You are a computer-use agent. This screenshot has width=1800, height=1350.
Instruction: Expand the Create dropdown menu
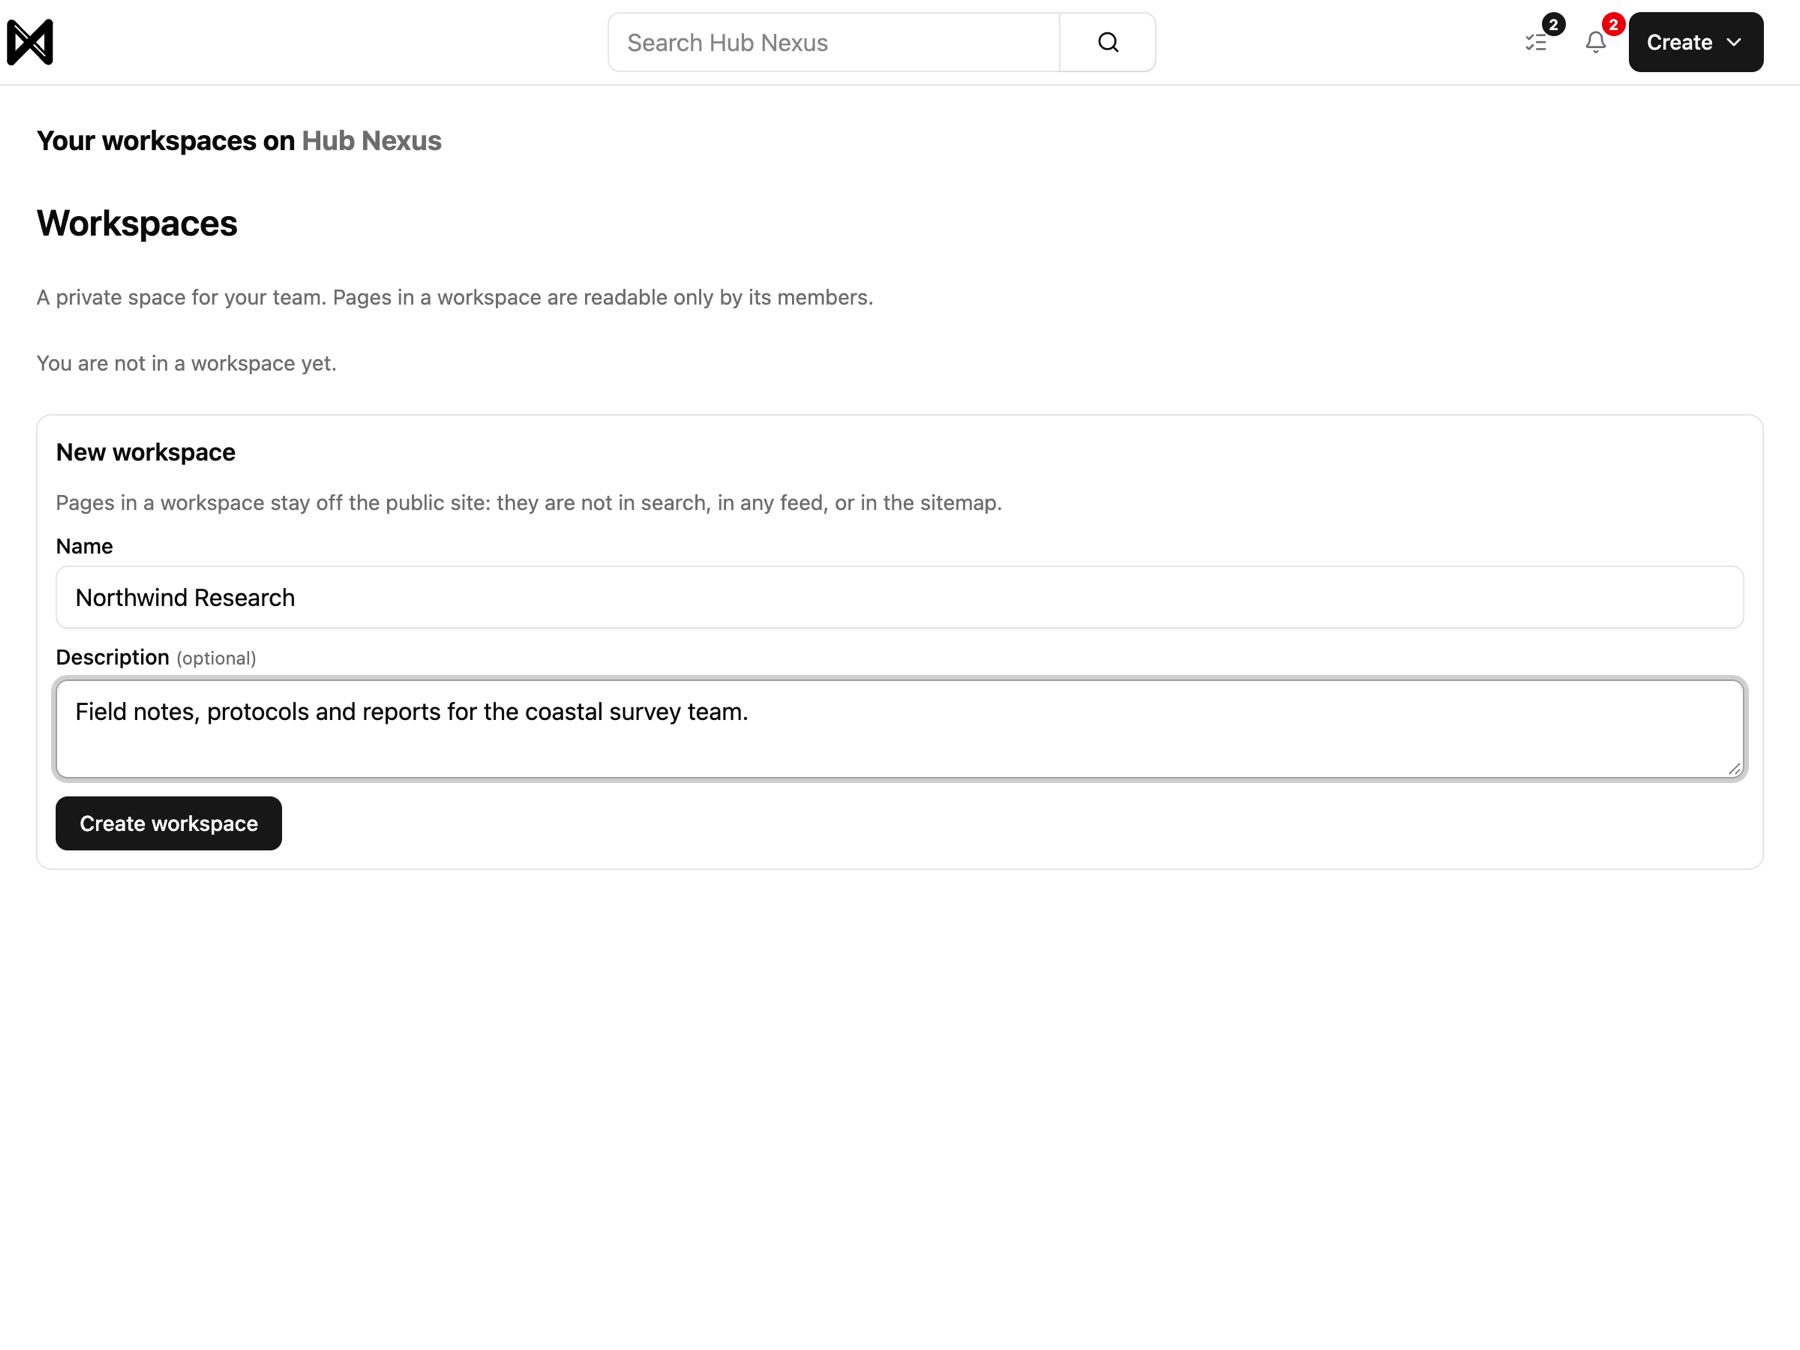click(1695, 42)
